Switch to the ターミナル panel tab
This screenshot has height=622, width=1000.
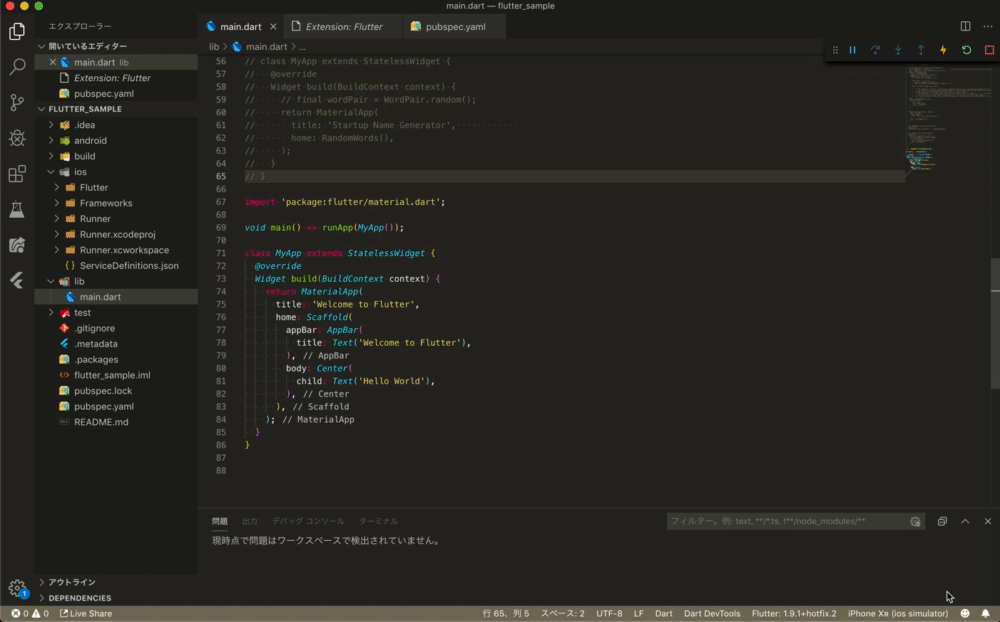(378, 521)
